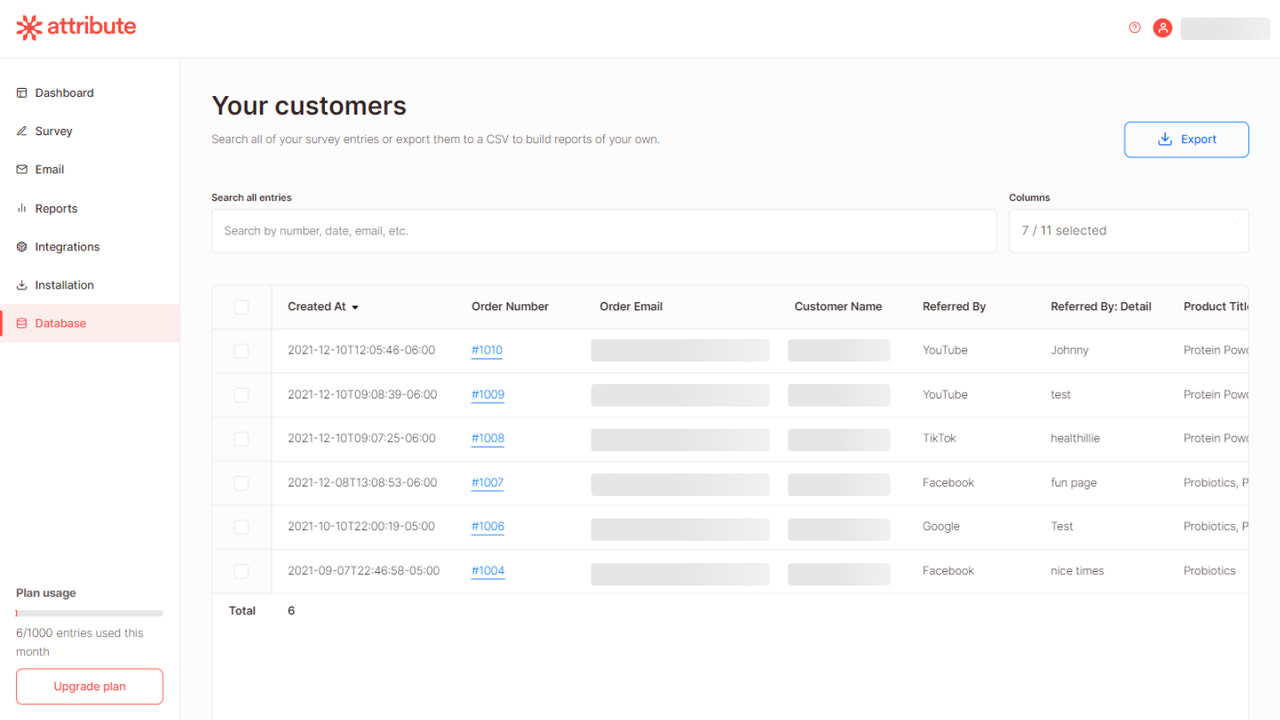Image resolution: width=1280 pixels, height=720 pixels.
Task: Open Reports via the chart icon
Action: click(21, 208)
